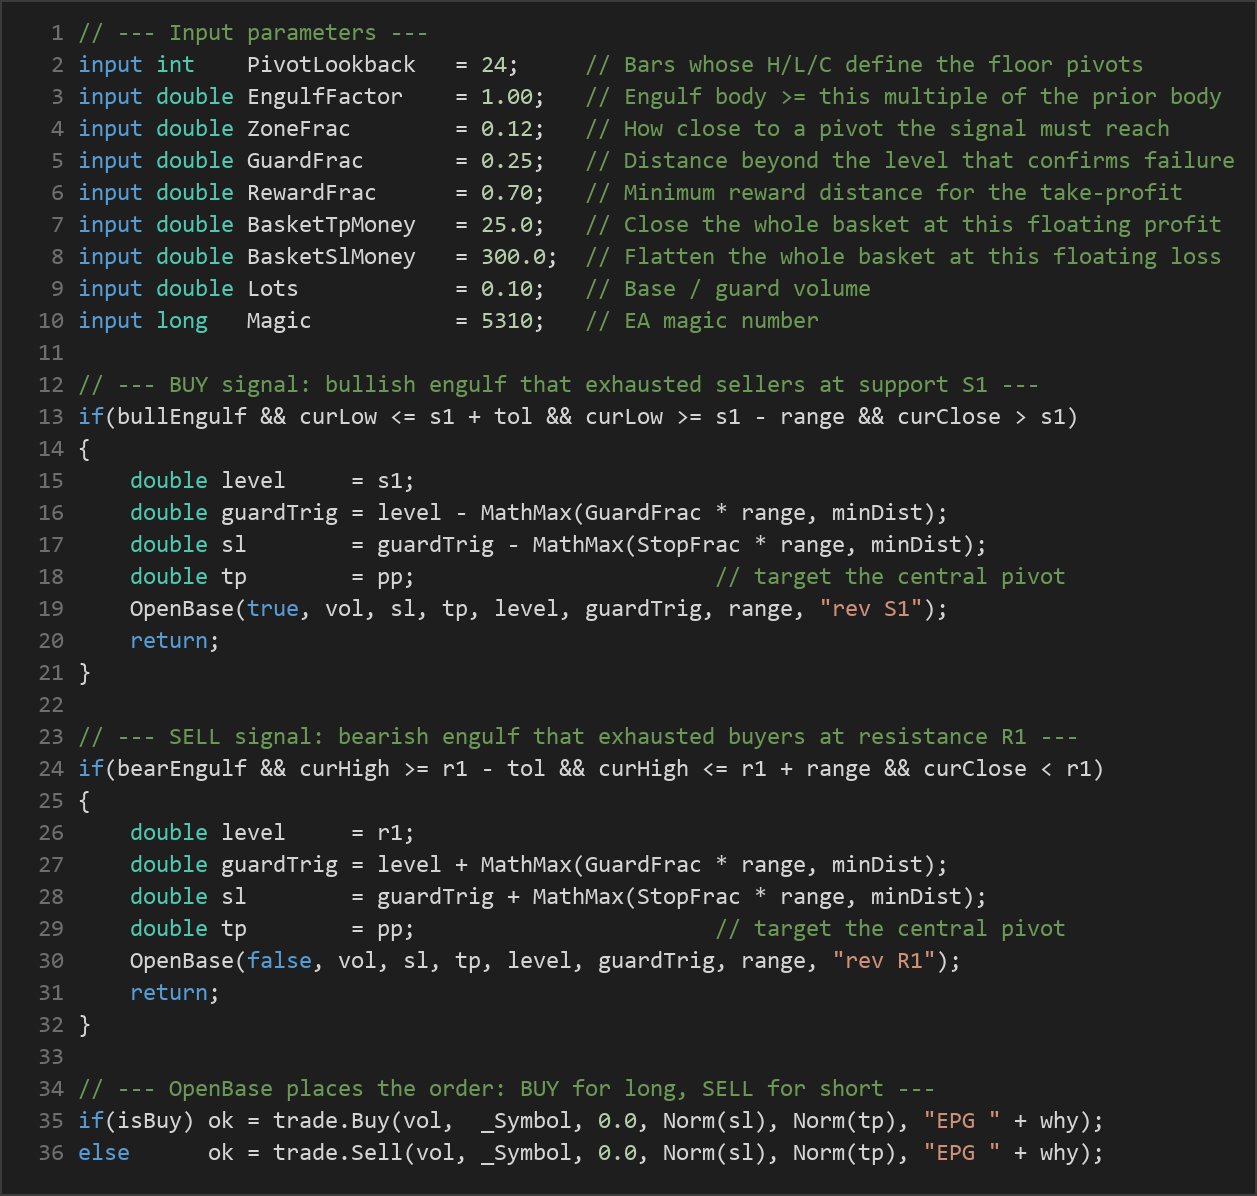Click the 'false' argument in OpenBase call

tap(279, 960)
